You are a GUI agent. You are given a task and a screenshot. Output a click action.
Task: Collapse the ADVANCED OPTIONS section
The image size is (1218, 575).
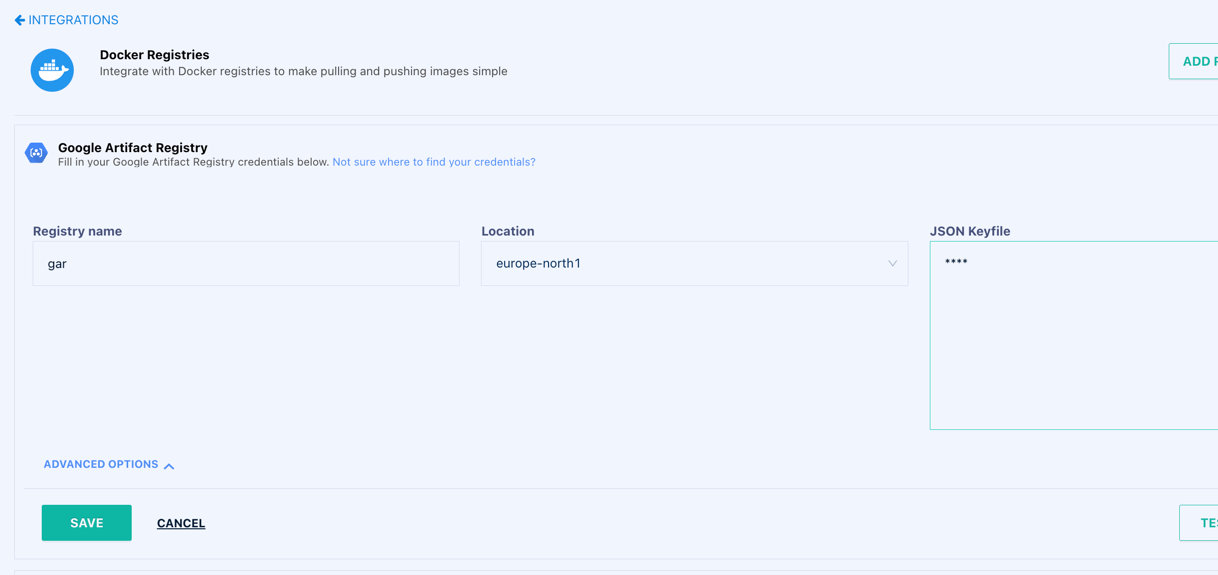click(x=101, y=465)
